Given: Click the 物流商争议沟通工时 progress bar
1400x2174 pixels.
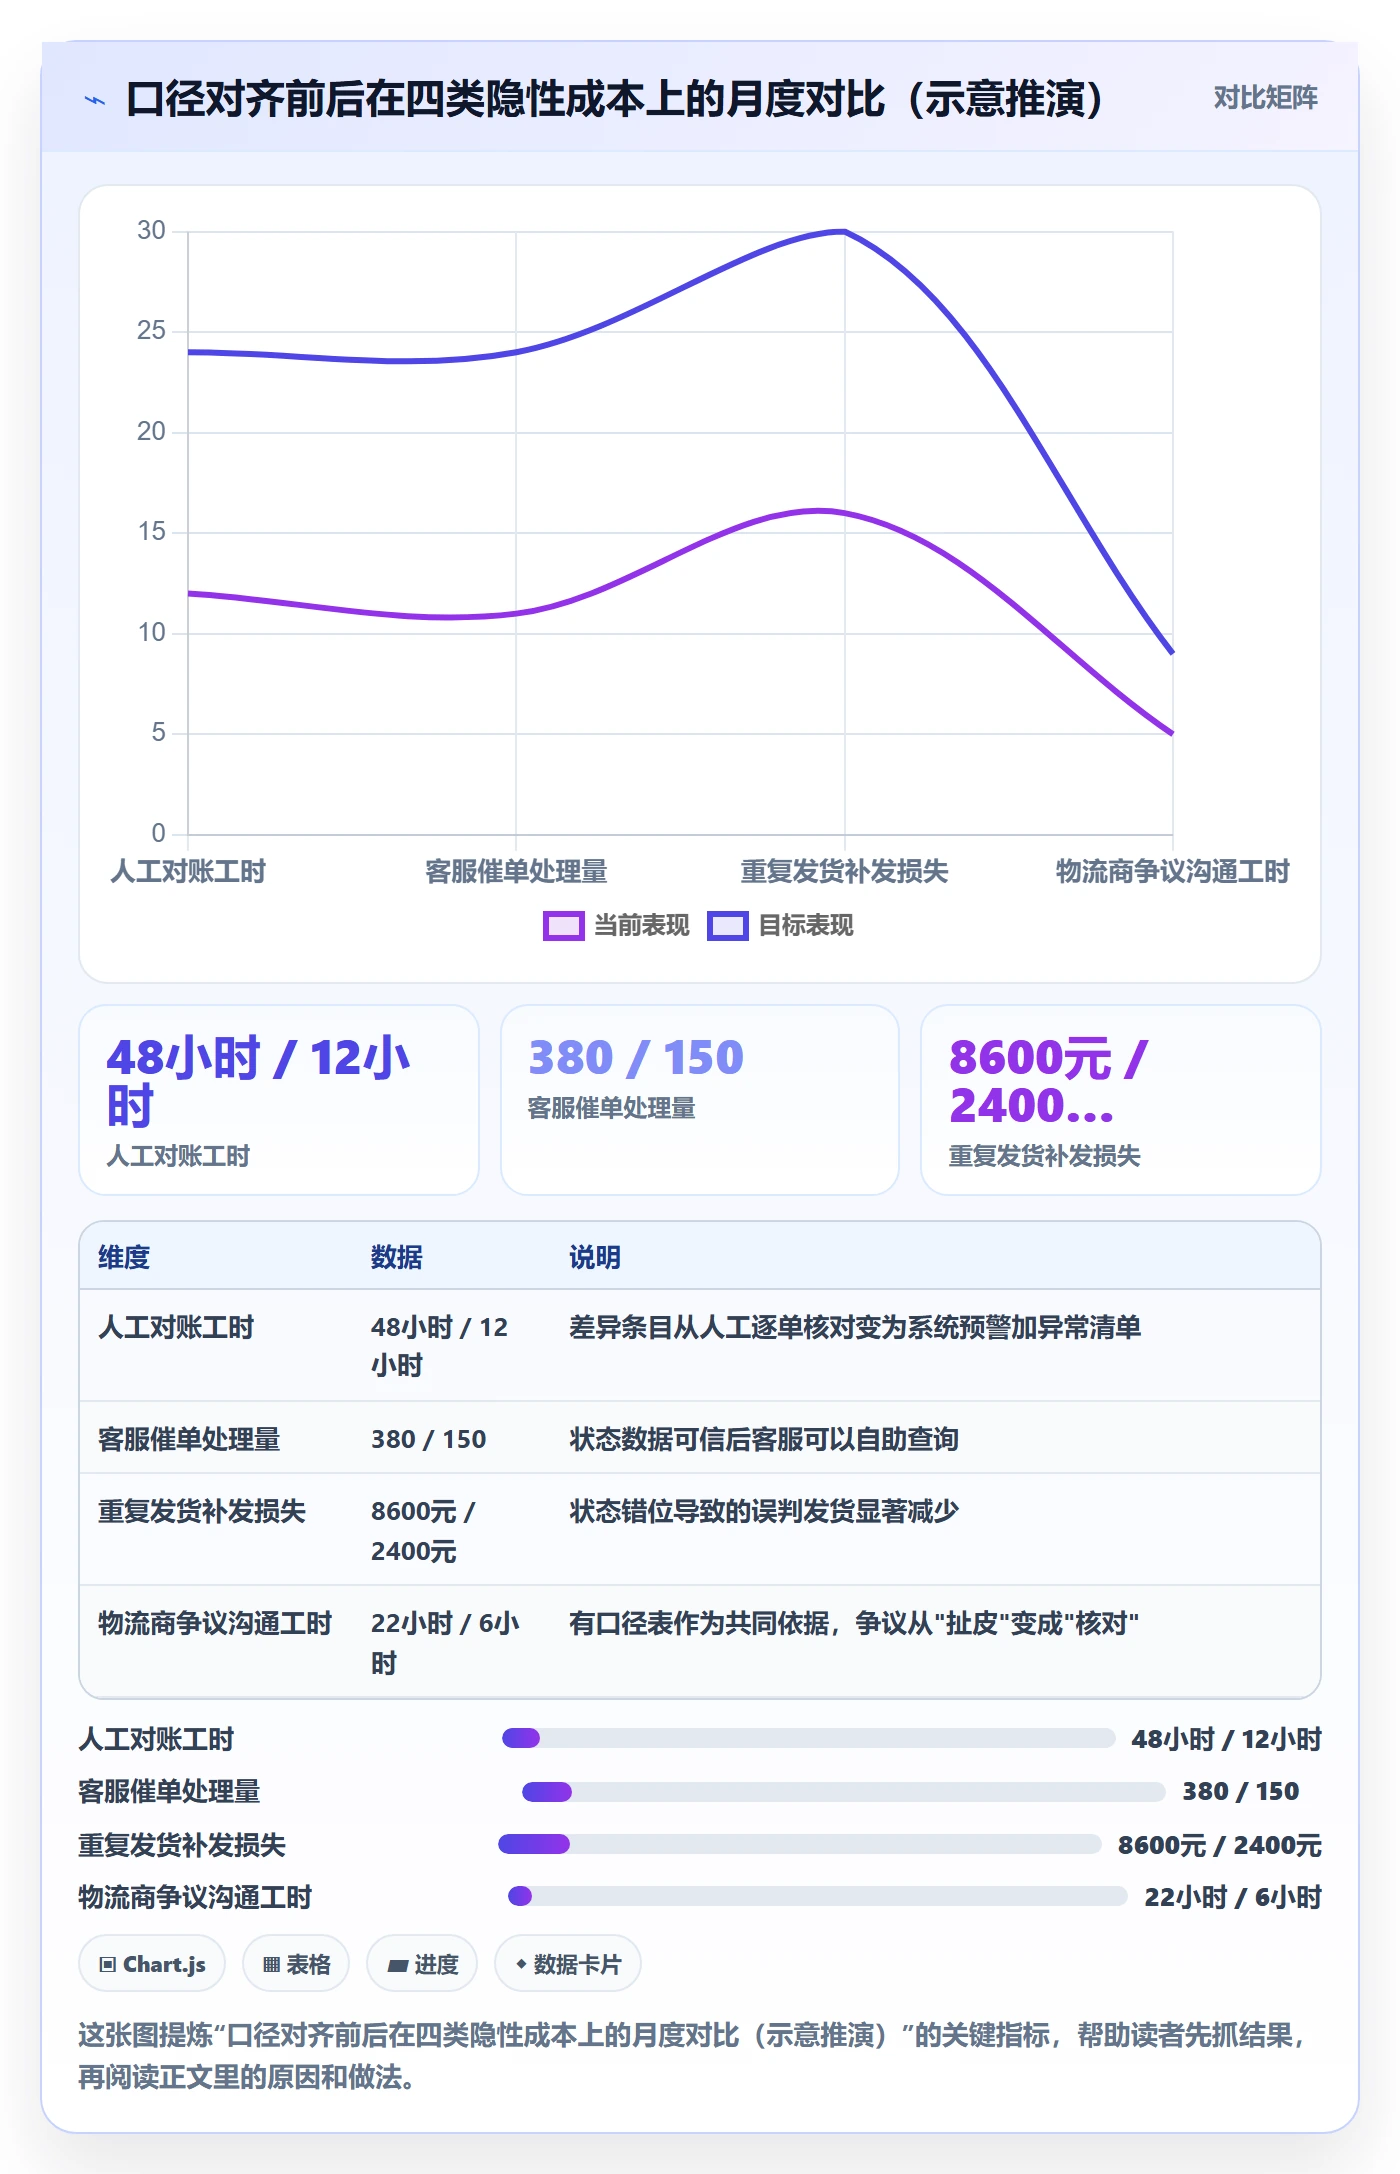Looking at the screenshot, I should tap(818, 1896).
